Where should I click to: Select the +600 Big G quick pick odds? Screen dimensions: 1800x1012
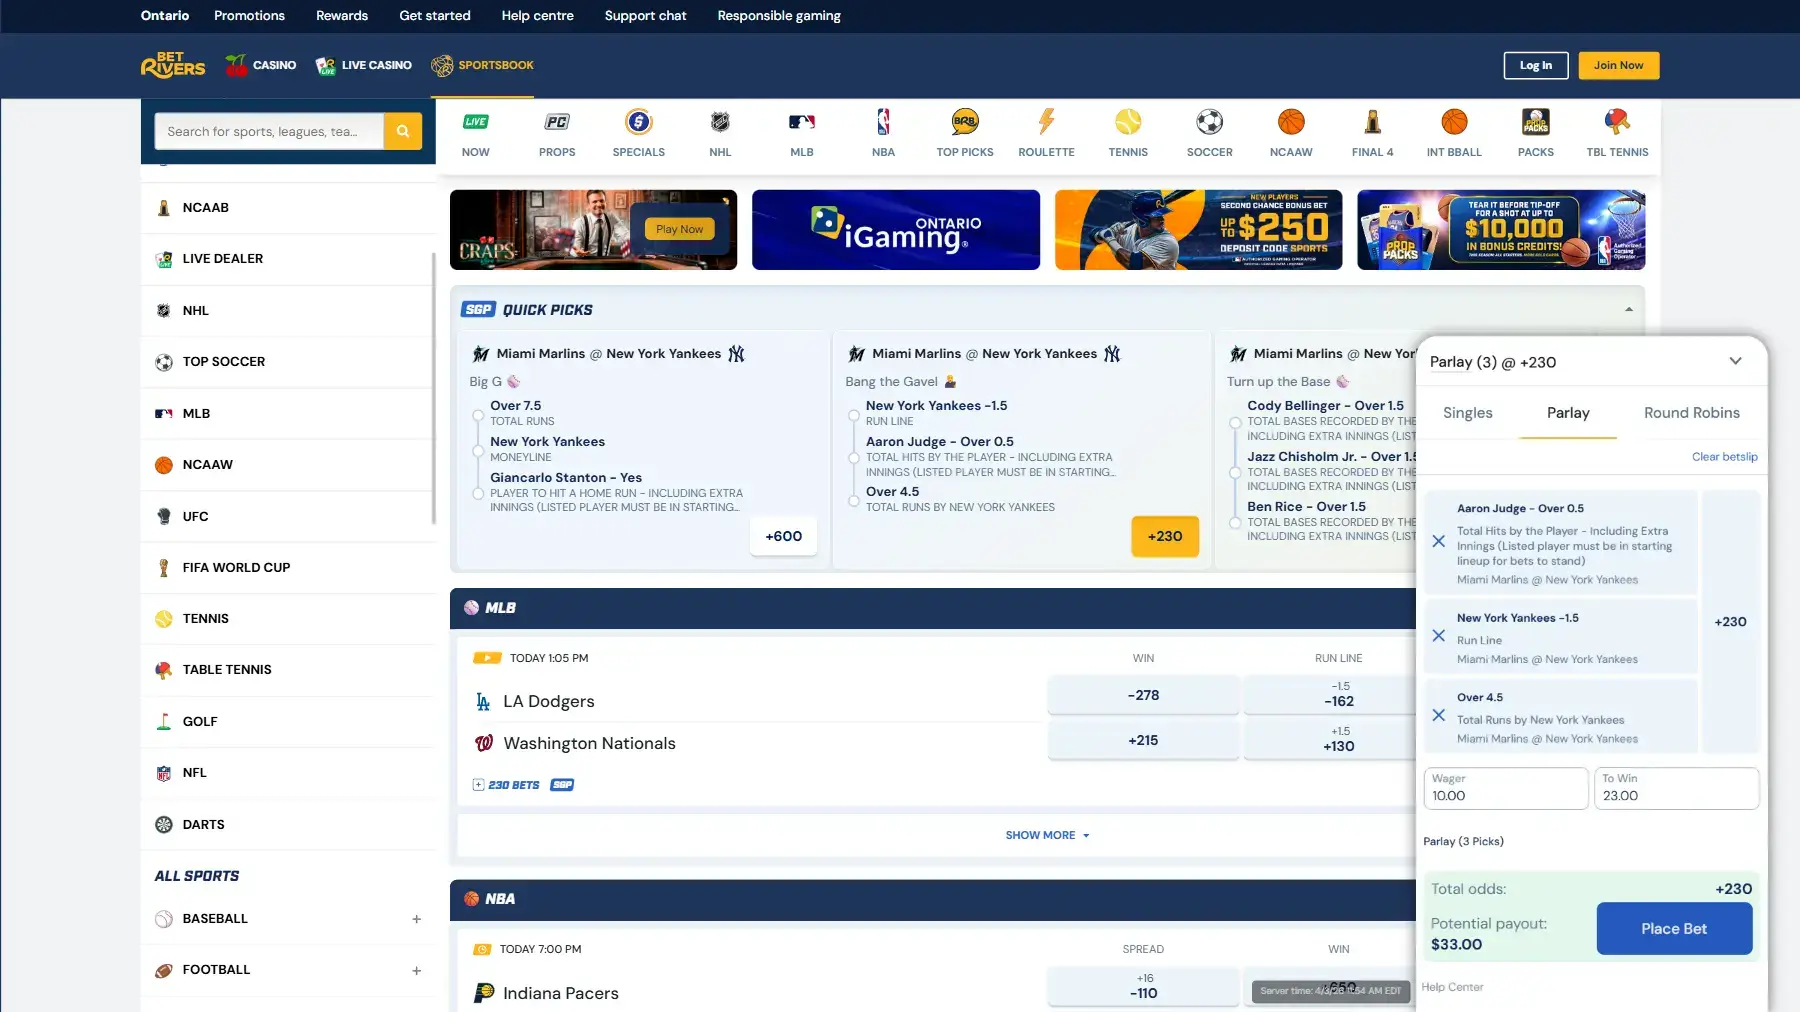coord(784,536)
